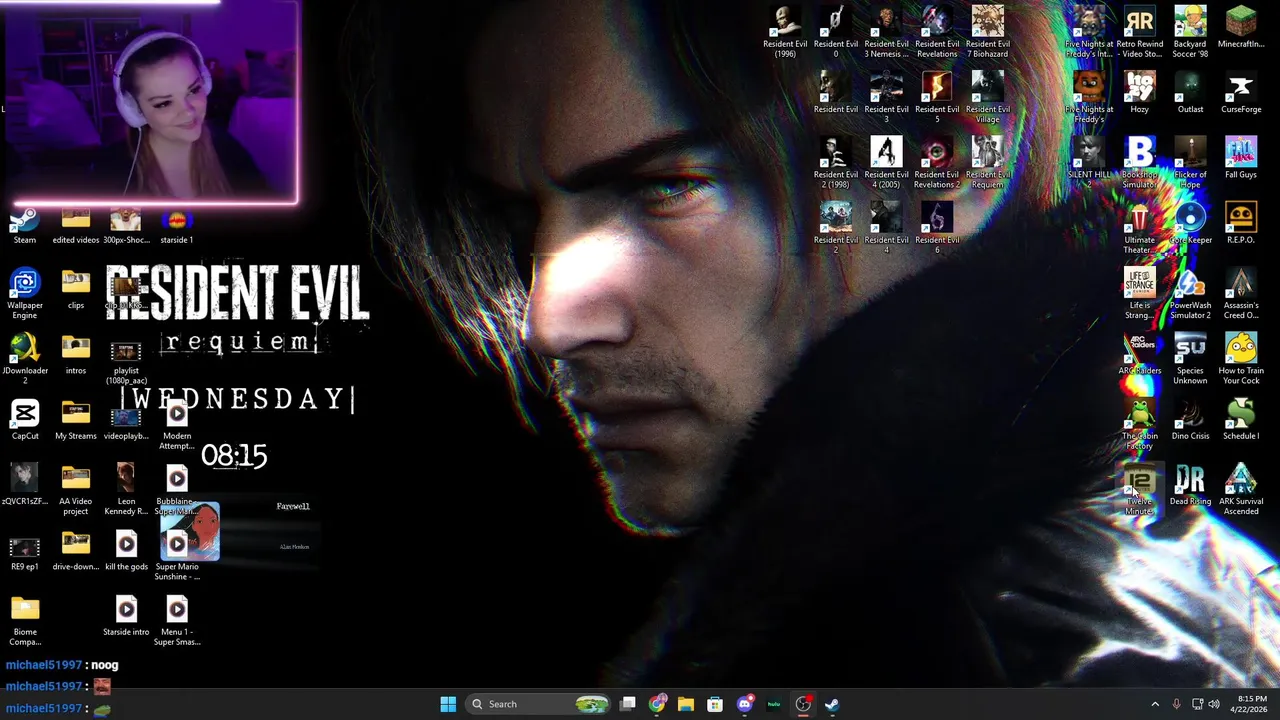The image size is (1280, 720).
Task: Select the Twelve Minutes shortcut
Action: (x=1140, y=490)
